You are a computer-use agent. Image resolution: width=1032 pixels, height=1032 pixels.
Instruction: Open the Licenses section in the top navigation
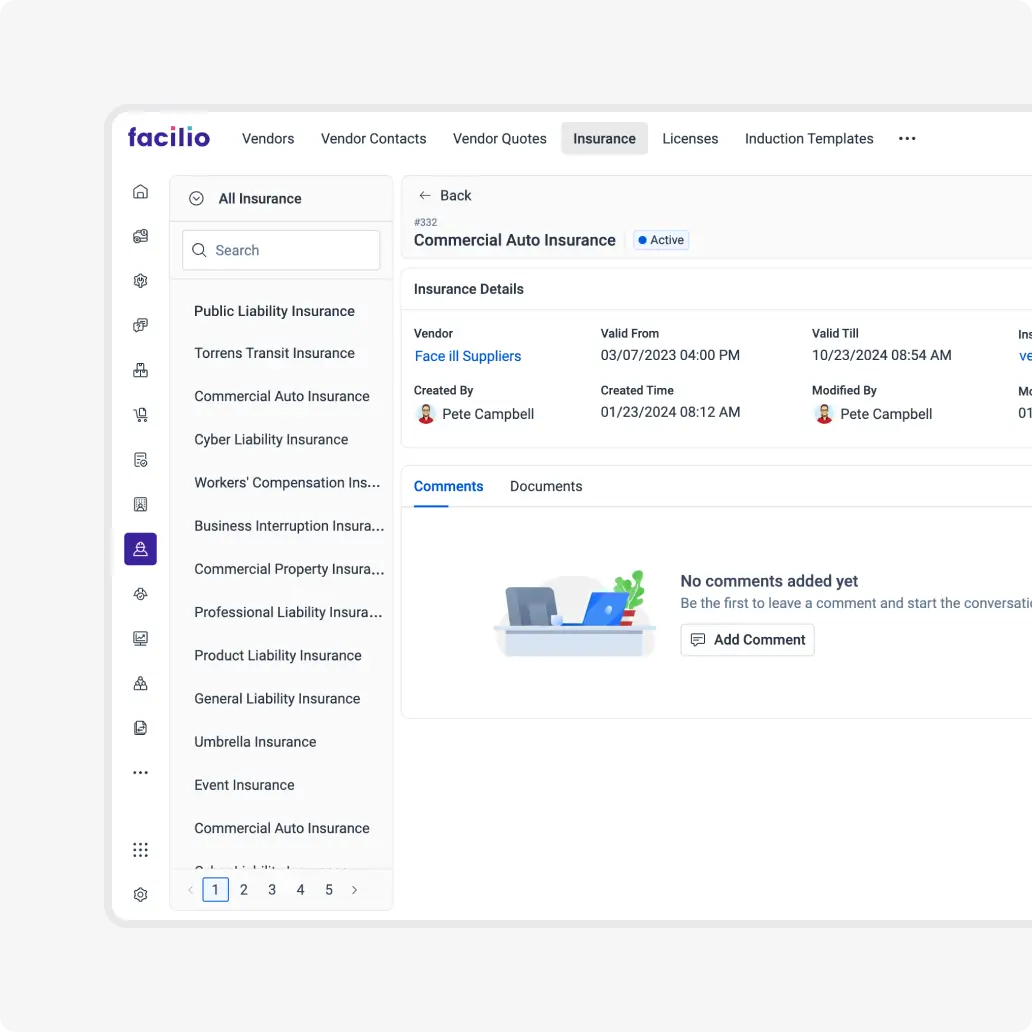pyautogui.click(x=690, y=138)
